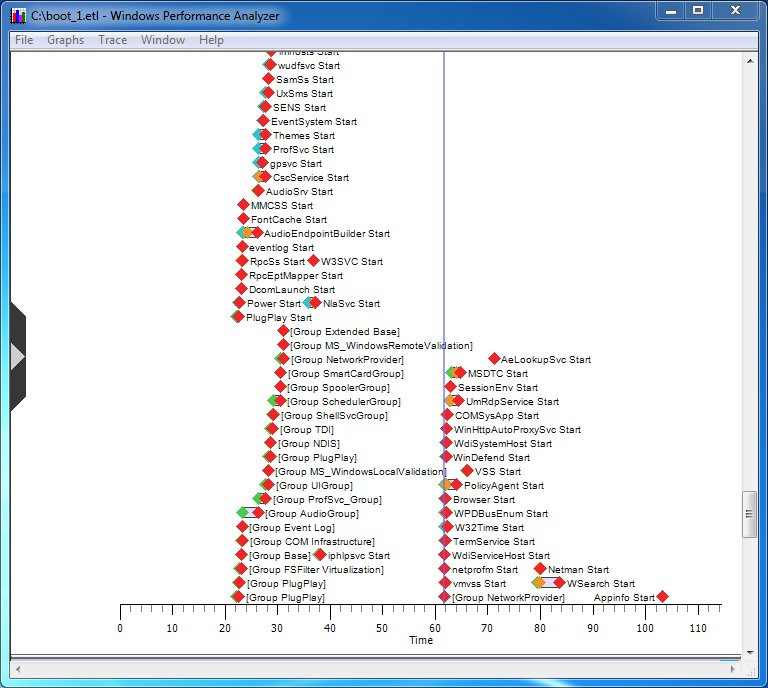Select the eventlog Start diamond marker
The width and height of the screenshot is (768, 688).
[242, 247]
